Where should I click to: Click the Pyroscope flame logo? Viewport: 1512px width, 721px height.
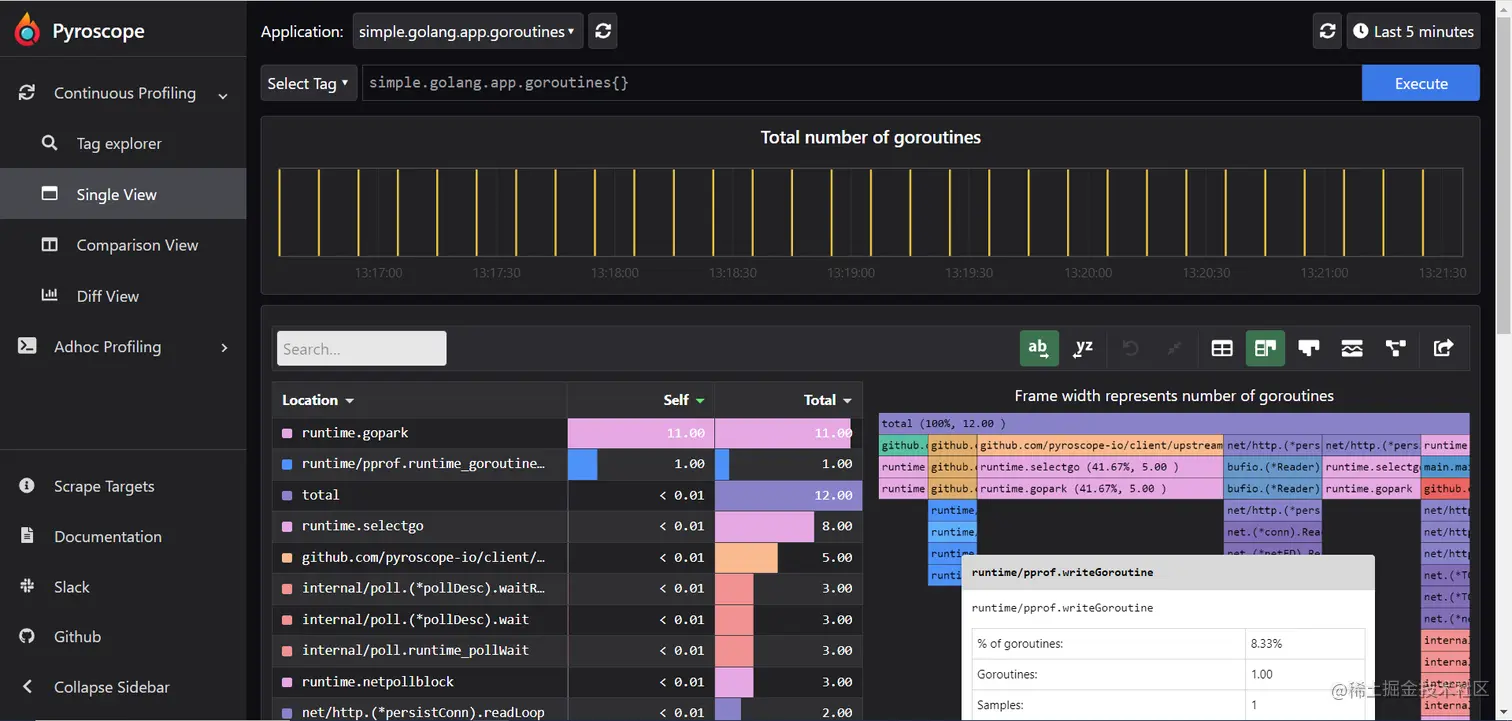click(x=28, y=30)
